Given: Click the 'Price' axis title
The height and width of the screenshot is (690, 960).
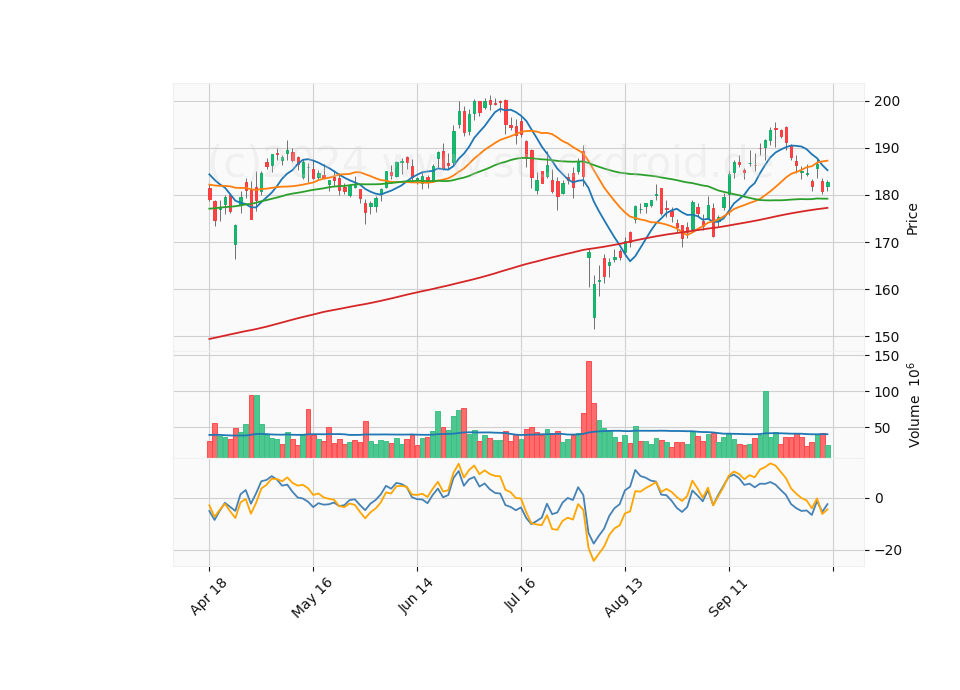Looking at the screenshot, I should tap(912, 219).
